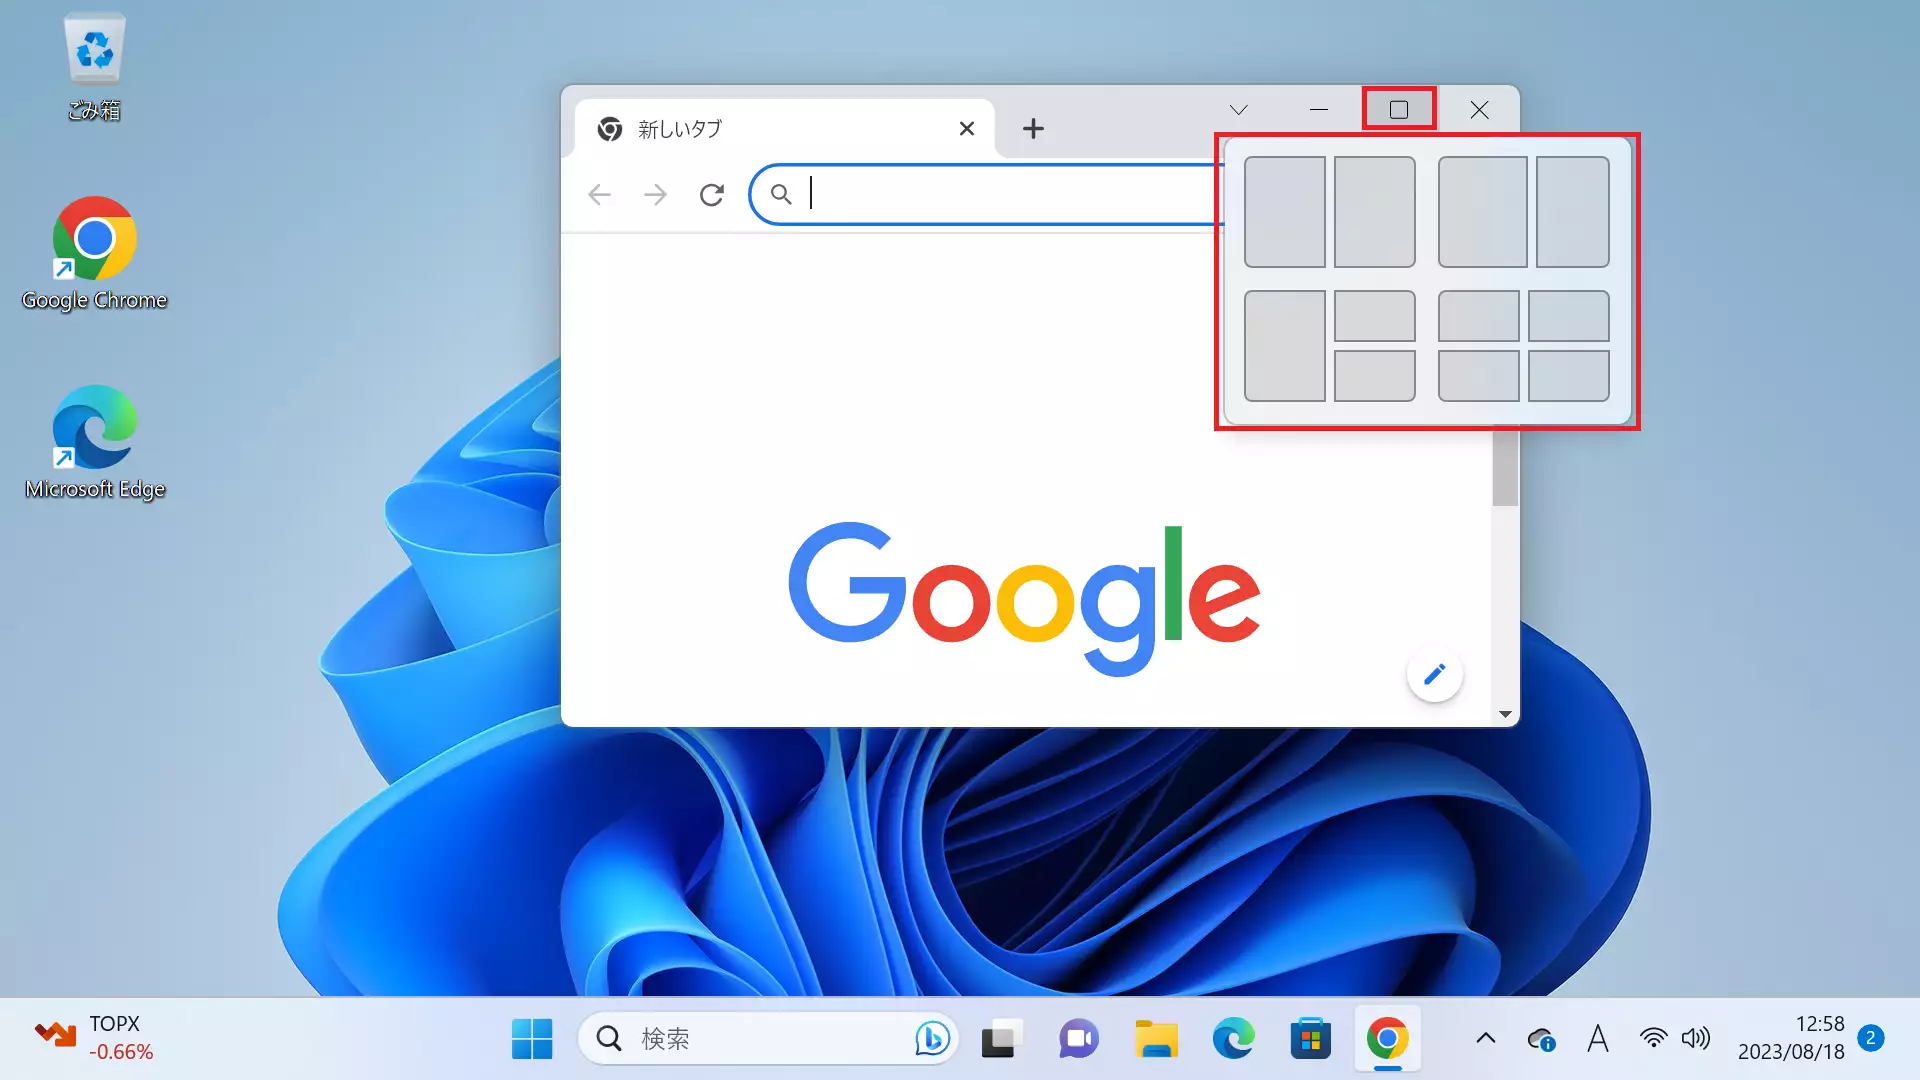Viewport: 1920px width, 1080px height.
Task: Click the taskbar 検索 search box
Action: pos(767,1039)
